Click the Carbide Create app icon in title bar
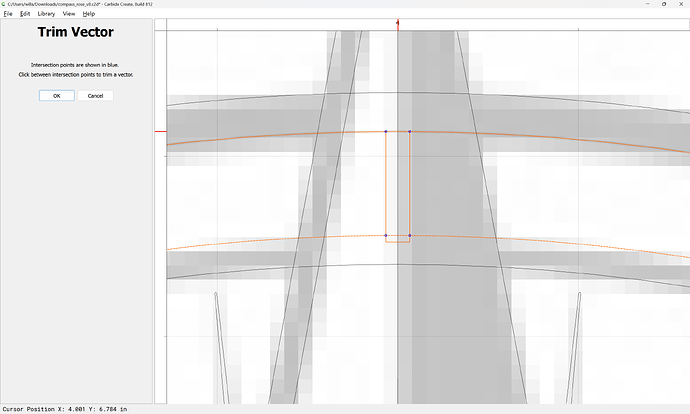Screen dimensions: 690x414 [4, 4]
